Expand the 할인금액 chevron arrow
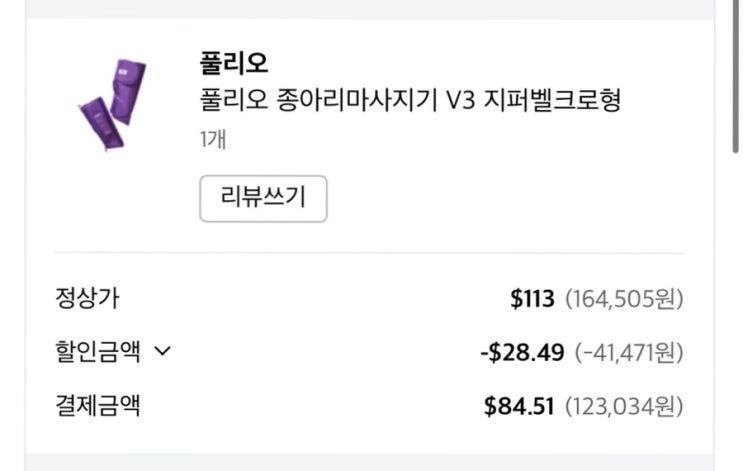The height and width of the screenshot is (471, 743). 164,352
